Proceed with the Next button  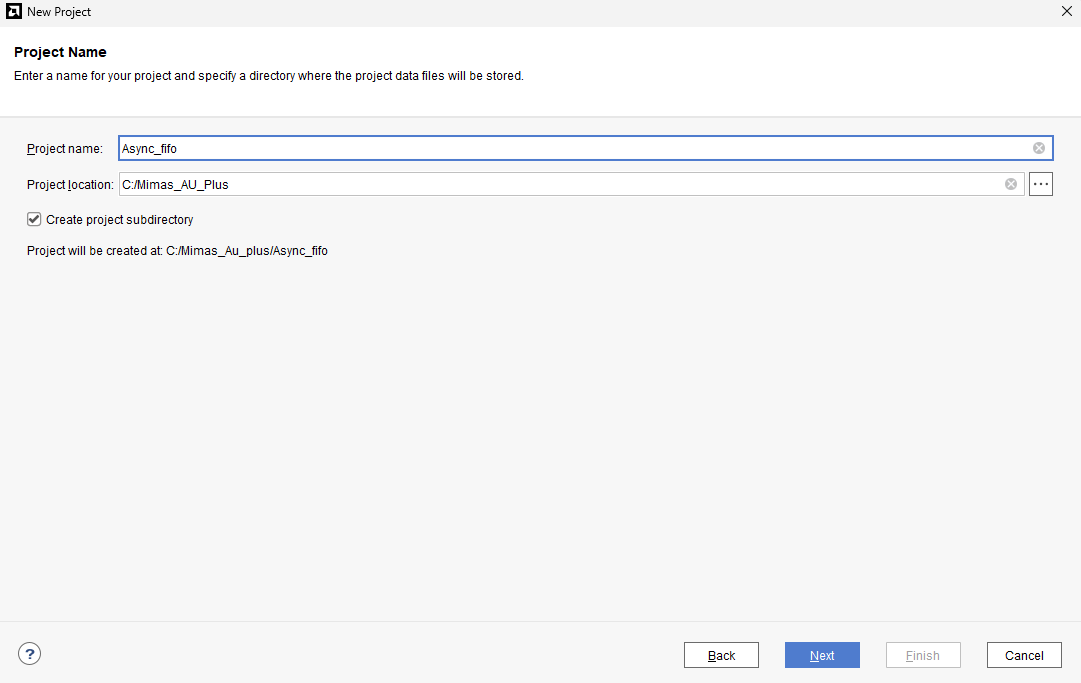tap(822, 655)
